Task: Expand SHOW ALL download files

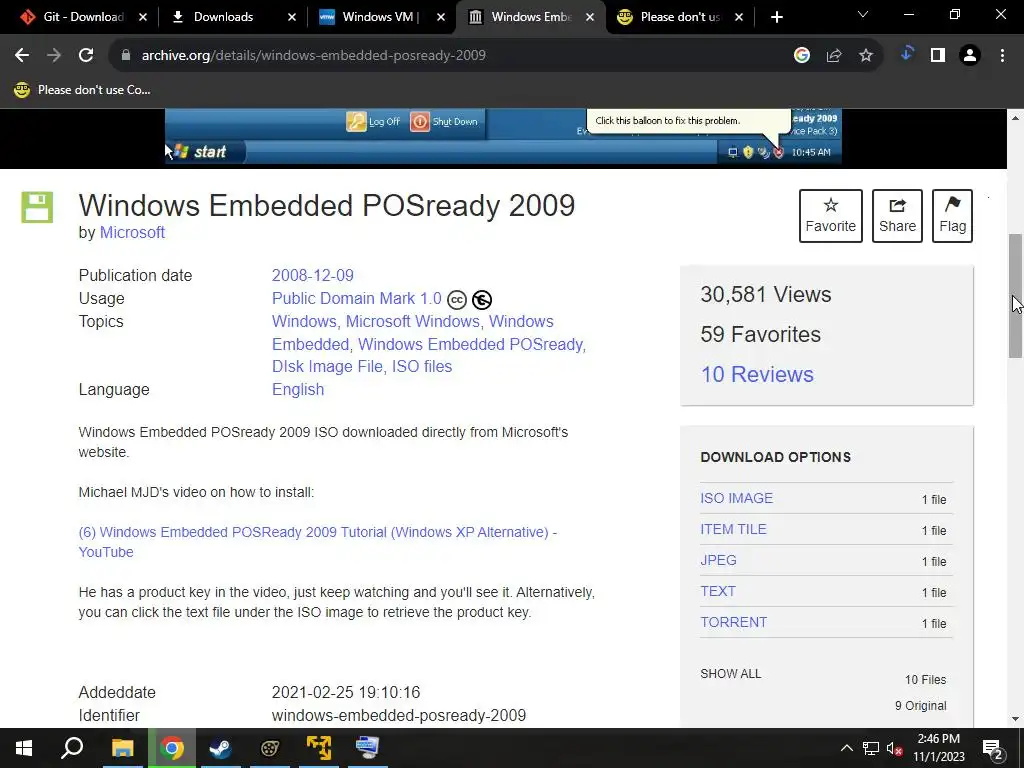Action: coord(731,674)
